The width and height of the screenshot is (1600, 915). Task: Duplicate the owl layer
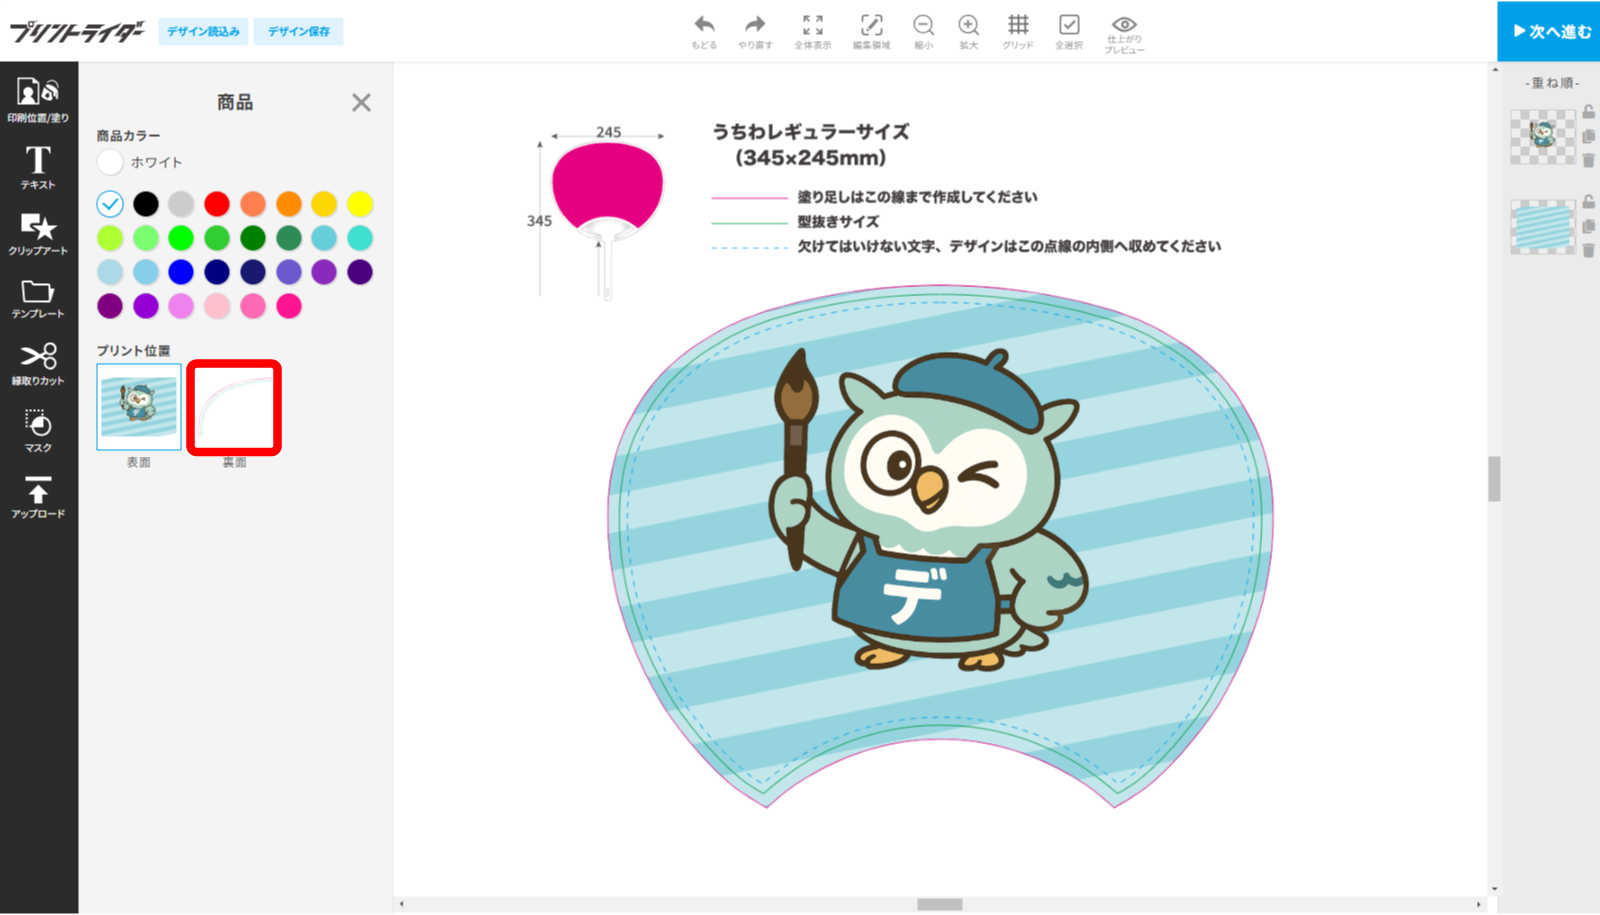click(x=1588, y=137)
